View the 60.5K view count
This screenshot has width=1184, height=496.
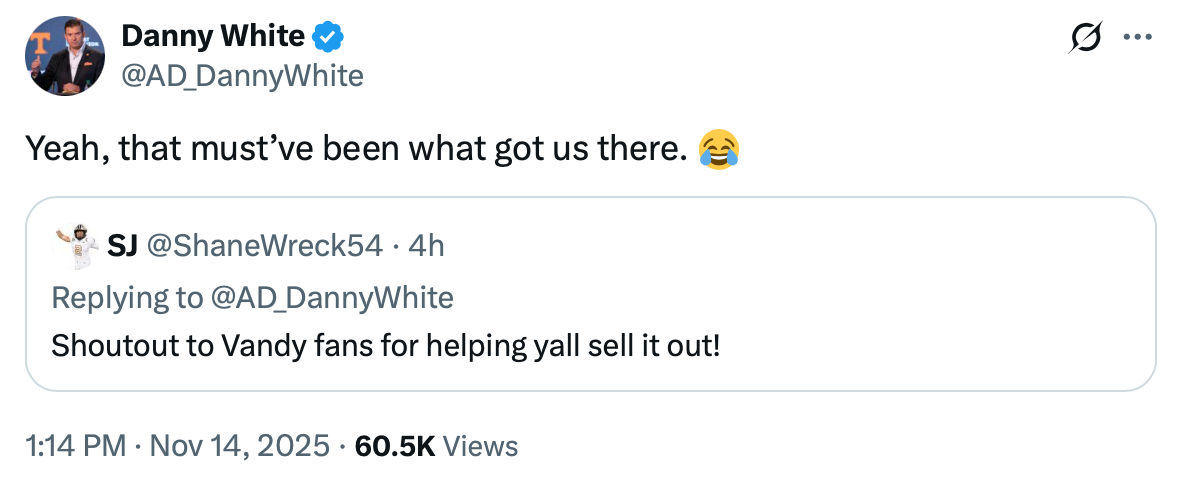pyautogui.click(x=395, y=446)
